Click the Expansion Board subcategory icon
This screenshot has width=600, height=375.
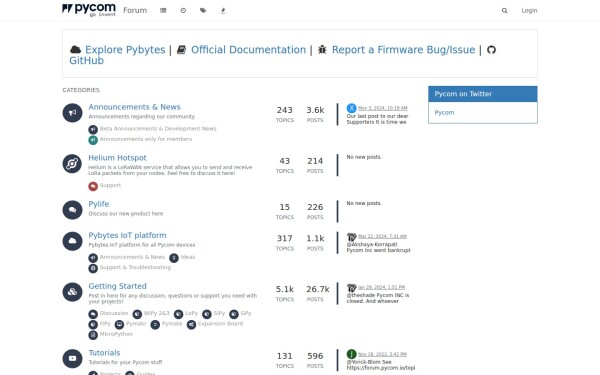tap(191, 324)
